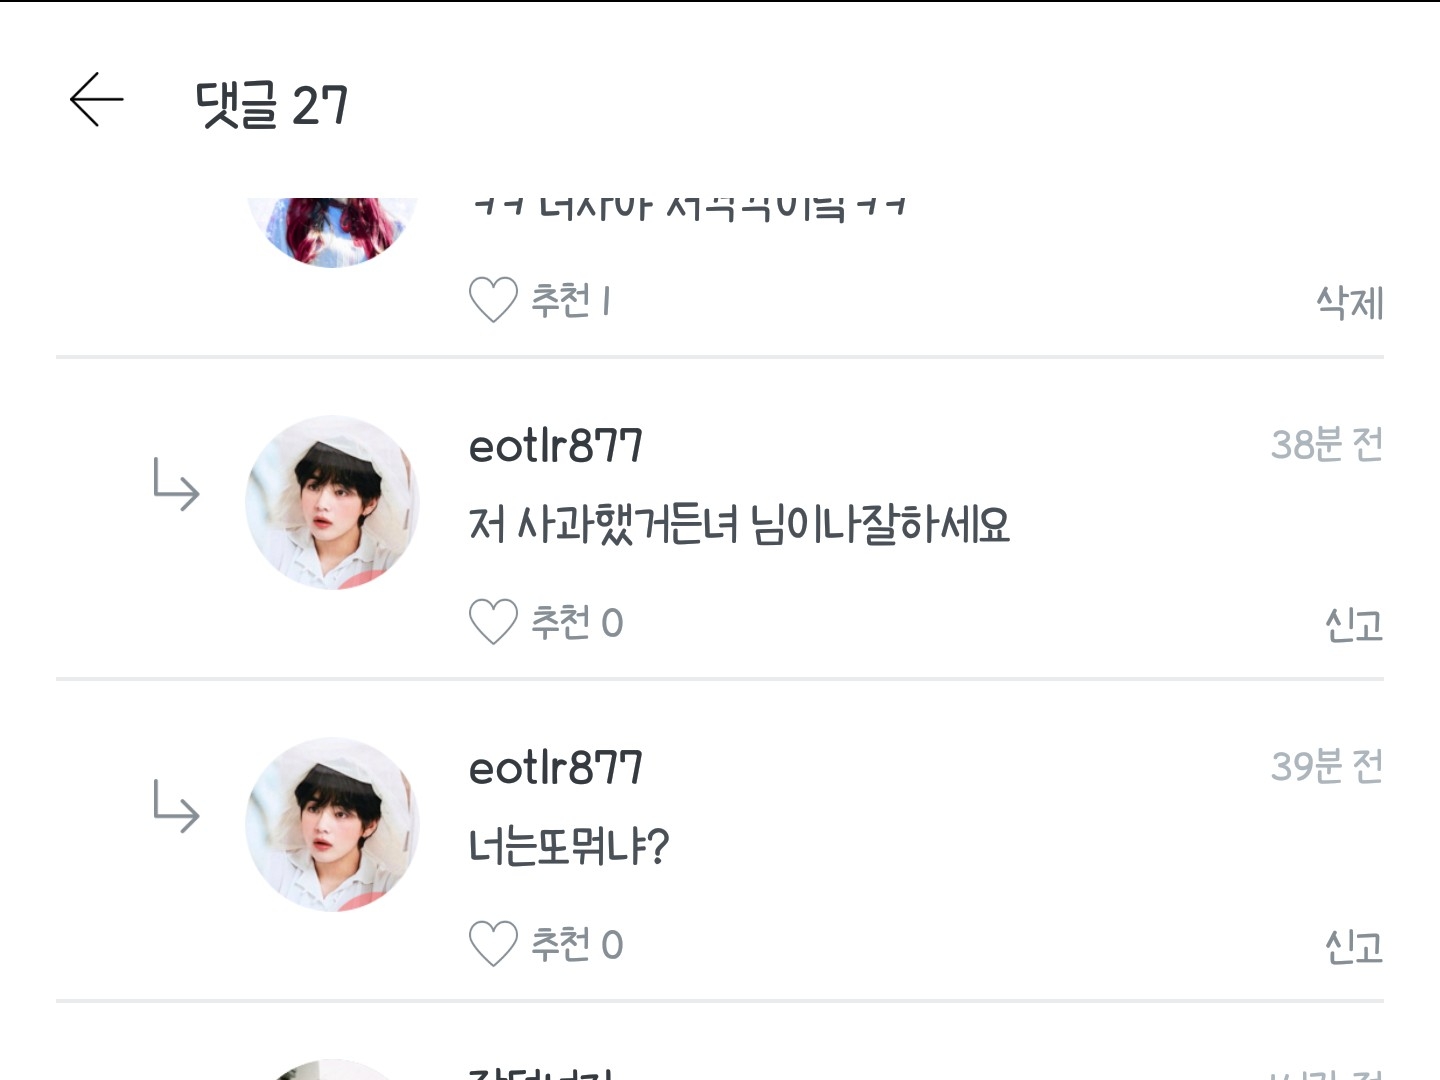Go back using the left arrow
This screenshot has height=1080, width=1440.
tap(97, 100)
